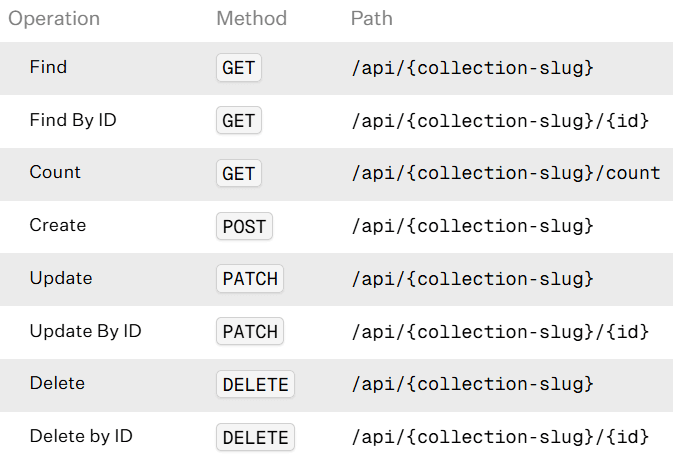This screenshot has height=457, width=673.
Task: Select the Update By ID operation label
Action: (x=85, y=331)
